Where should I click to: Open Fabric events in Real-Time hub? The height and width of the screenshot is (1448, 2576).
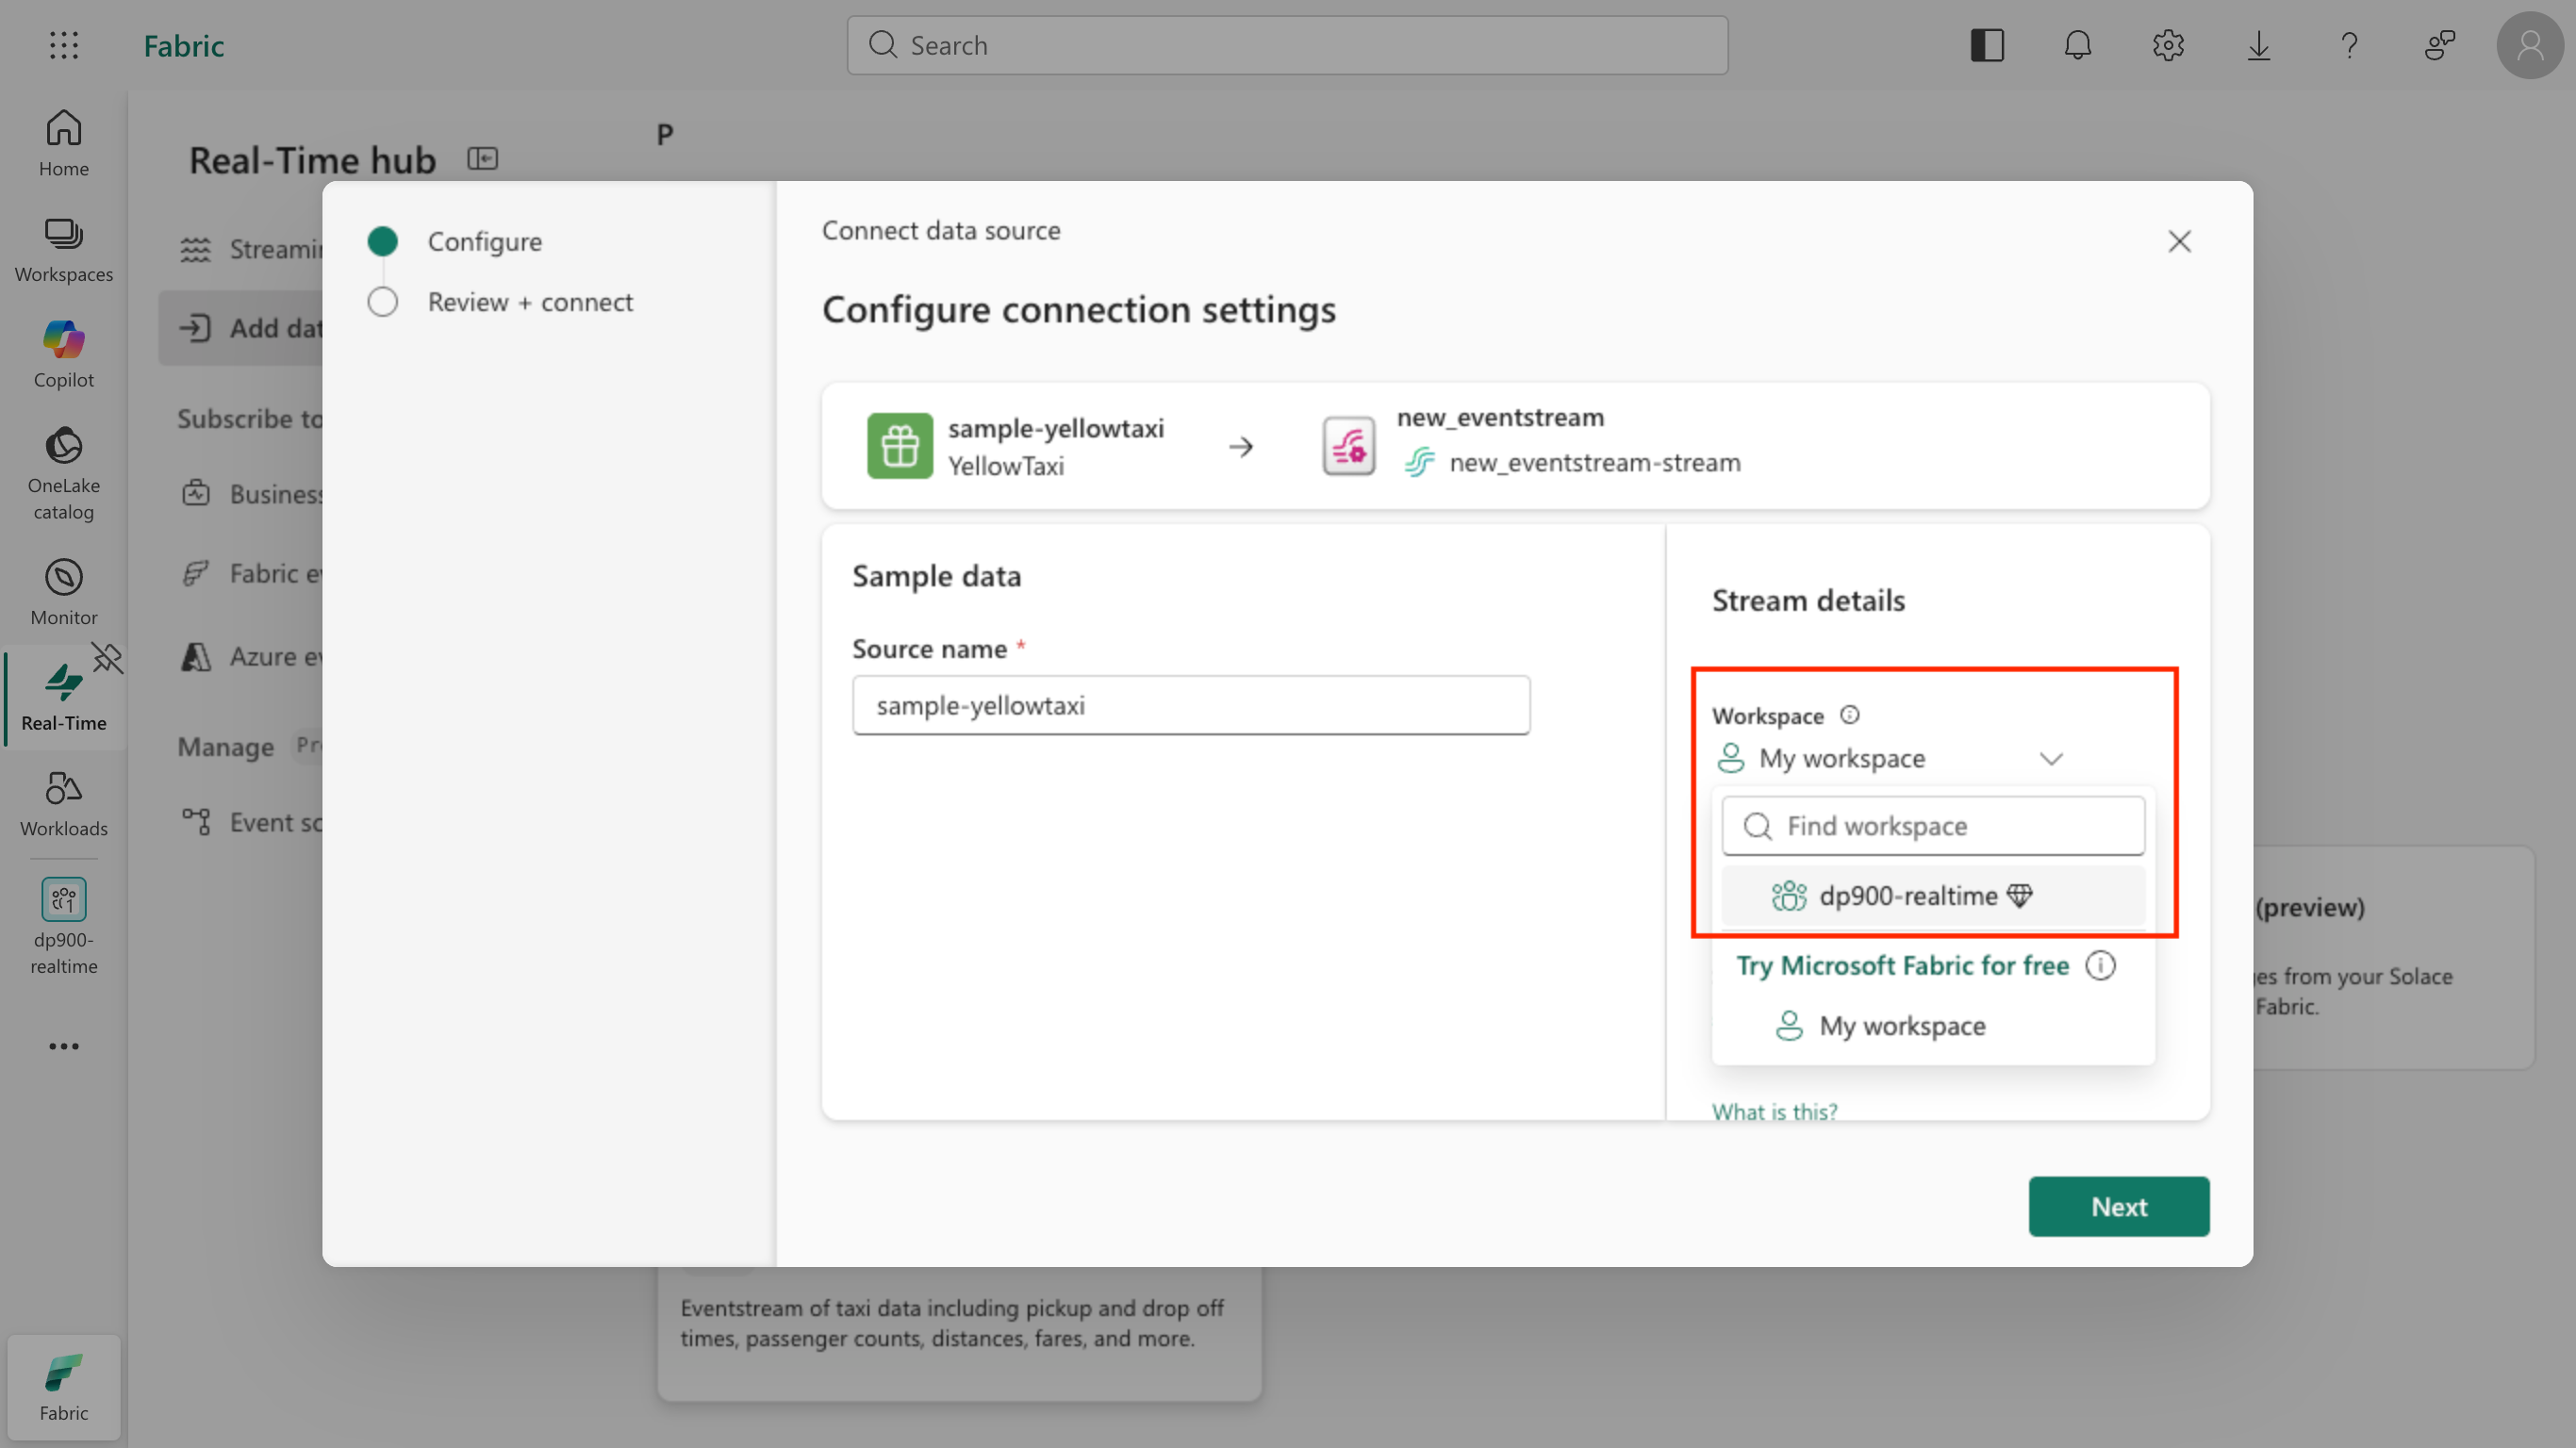[249, 573]
